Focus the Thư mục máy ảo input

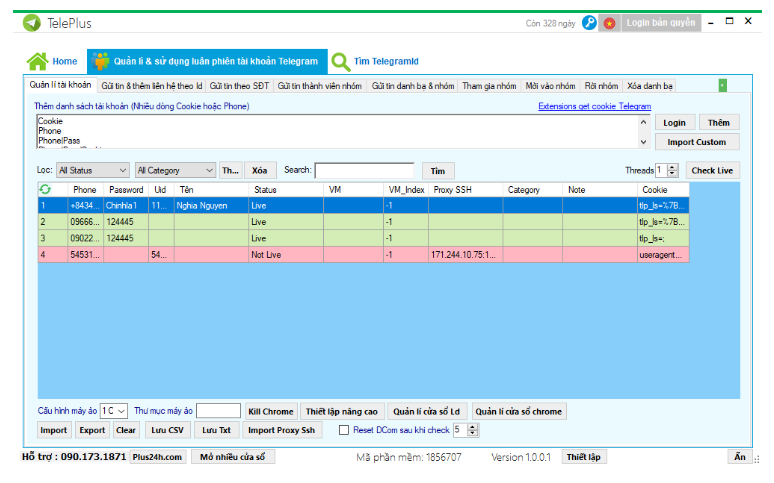coord(218,411)
